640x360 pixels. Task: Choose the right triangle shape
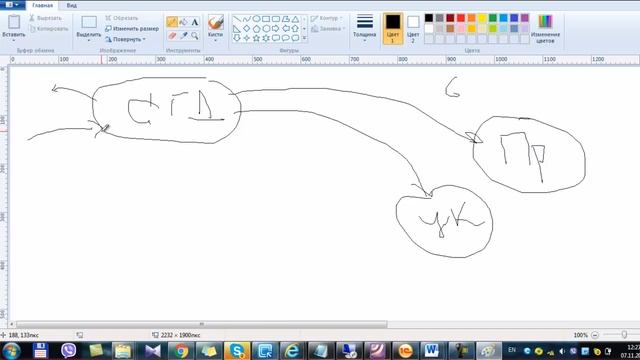click(237, 29)
